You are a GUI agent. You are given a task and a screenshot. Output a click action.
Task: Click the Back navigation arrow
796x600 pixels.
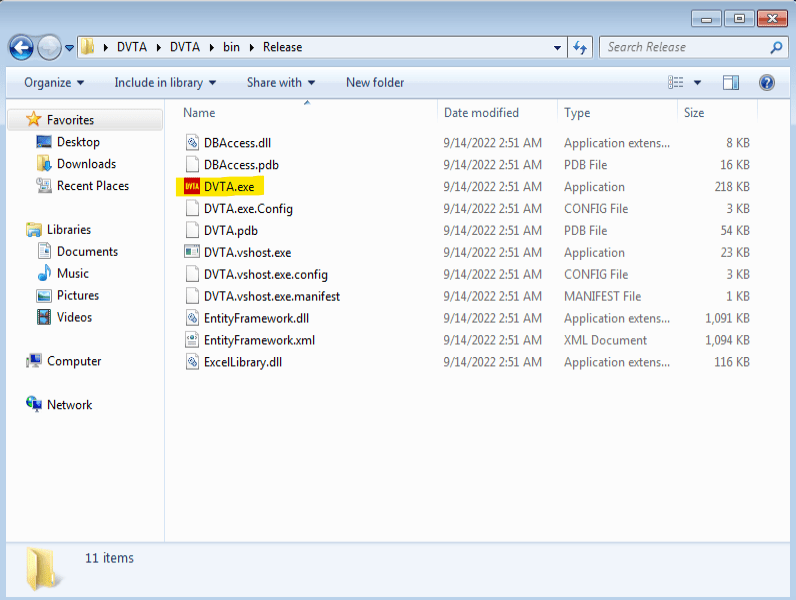(x=21, y=47)
